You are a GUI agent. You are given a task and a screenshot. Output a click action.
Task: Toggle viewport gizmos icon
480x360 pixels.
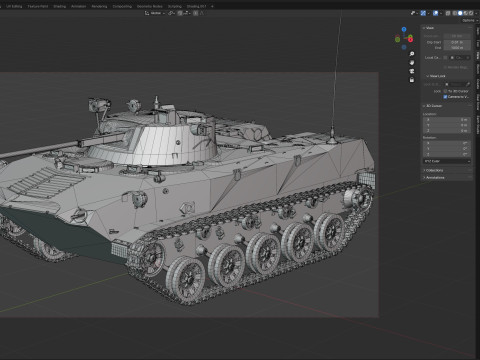(x=423, y=13)
